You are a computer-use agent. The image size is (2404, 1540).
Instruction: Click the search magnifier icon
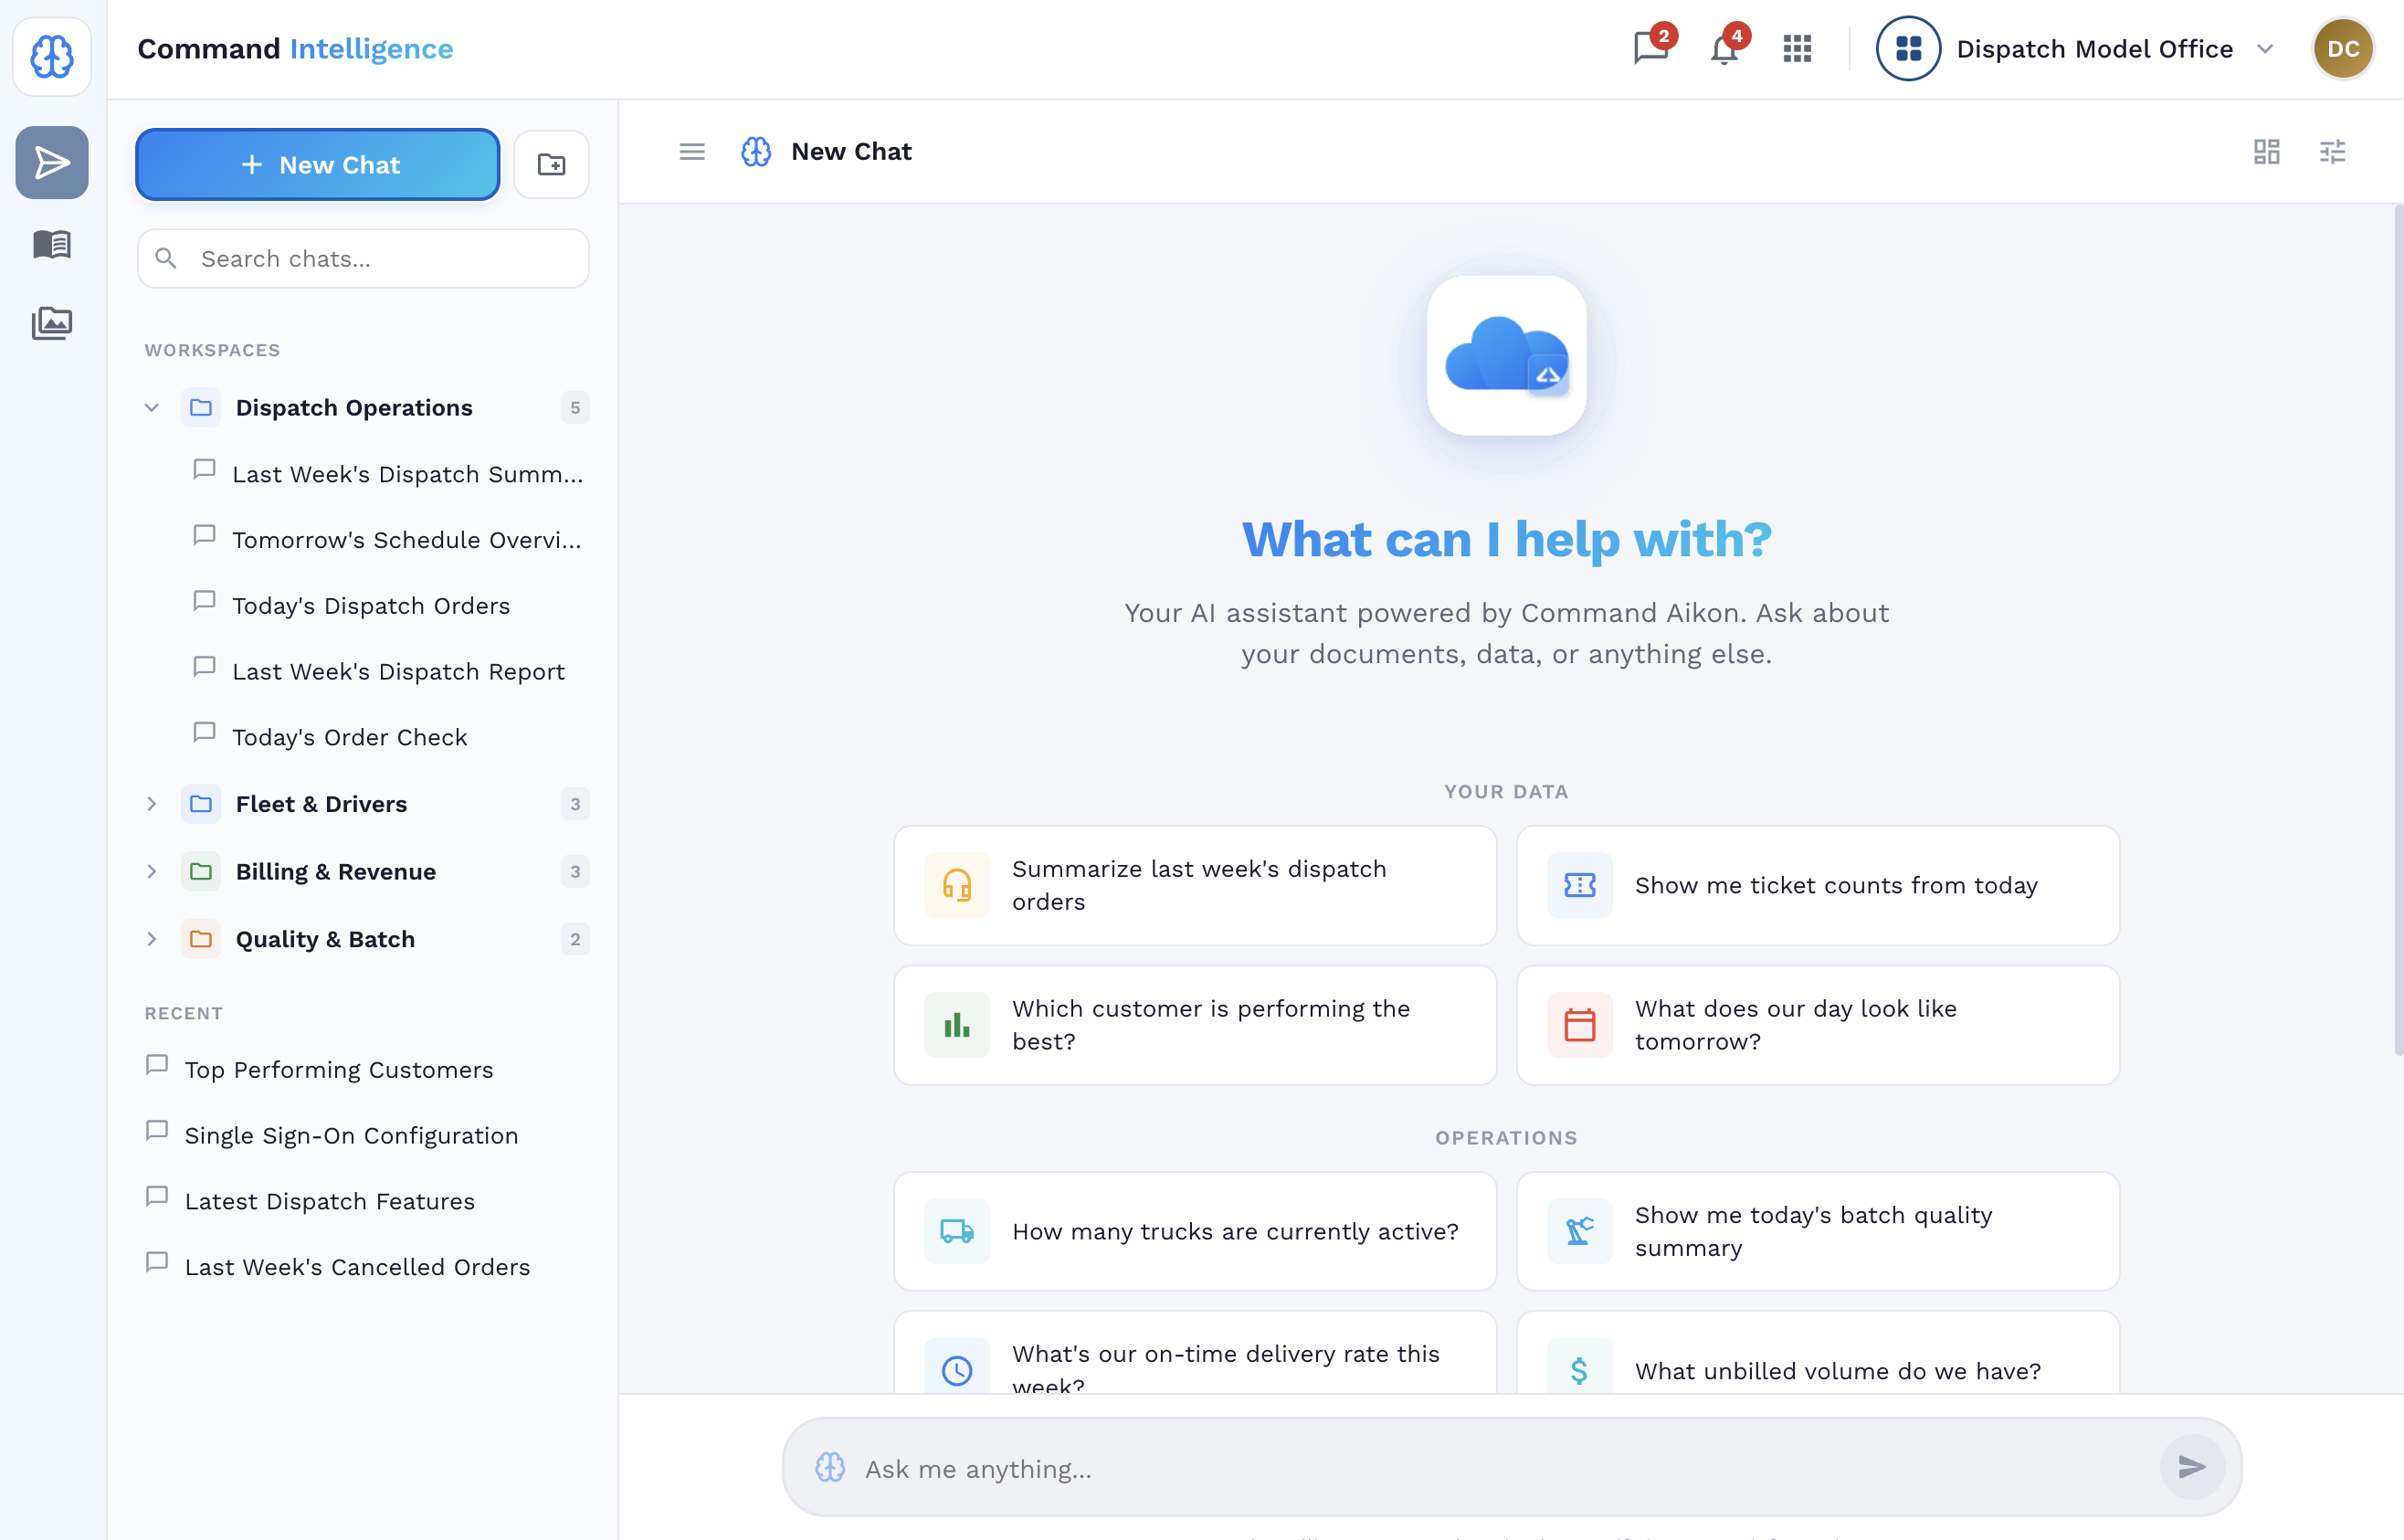tap(166, 259)
